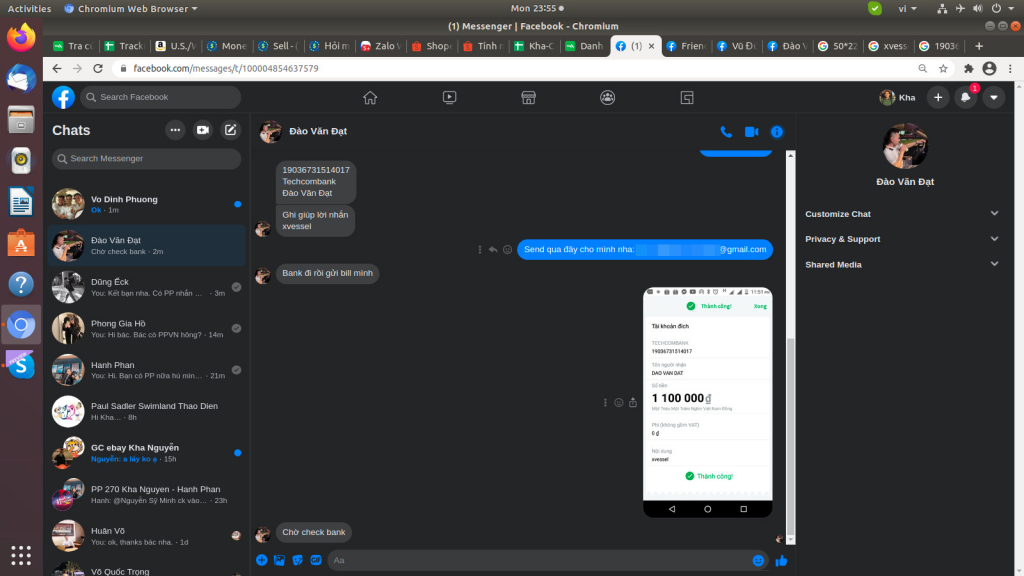This screenshot has width=1024, height=576.
Task: Click the message input field
Action: (x=539, y=560)
